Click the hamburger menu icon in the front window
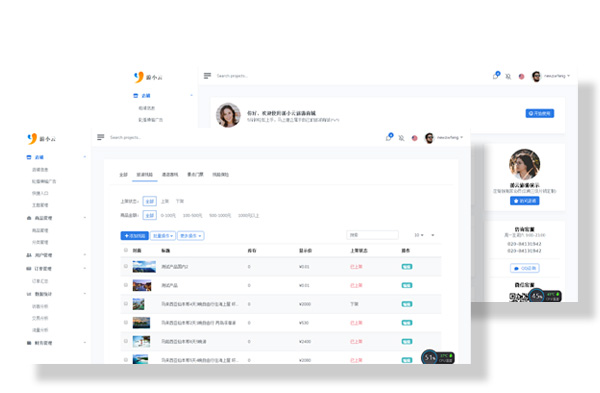This screenshot has width=600, height=393. 101,137
